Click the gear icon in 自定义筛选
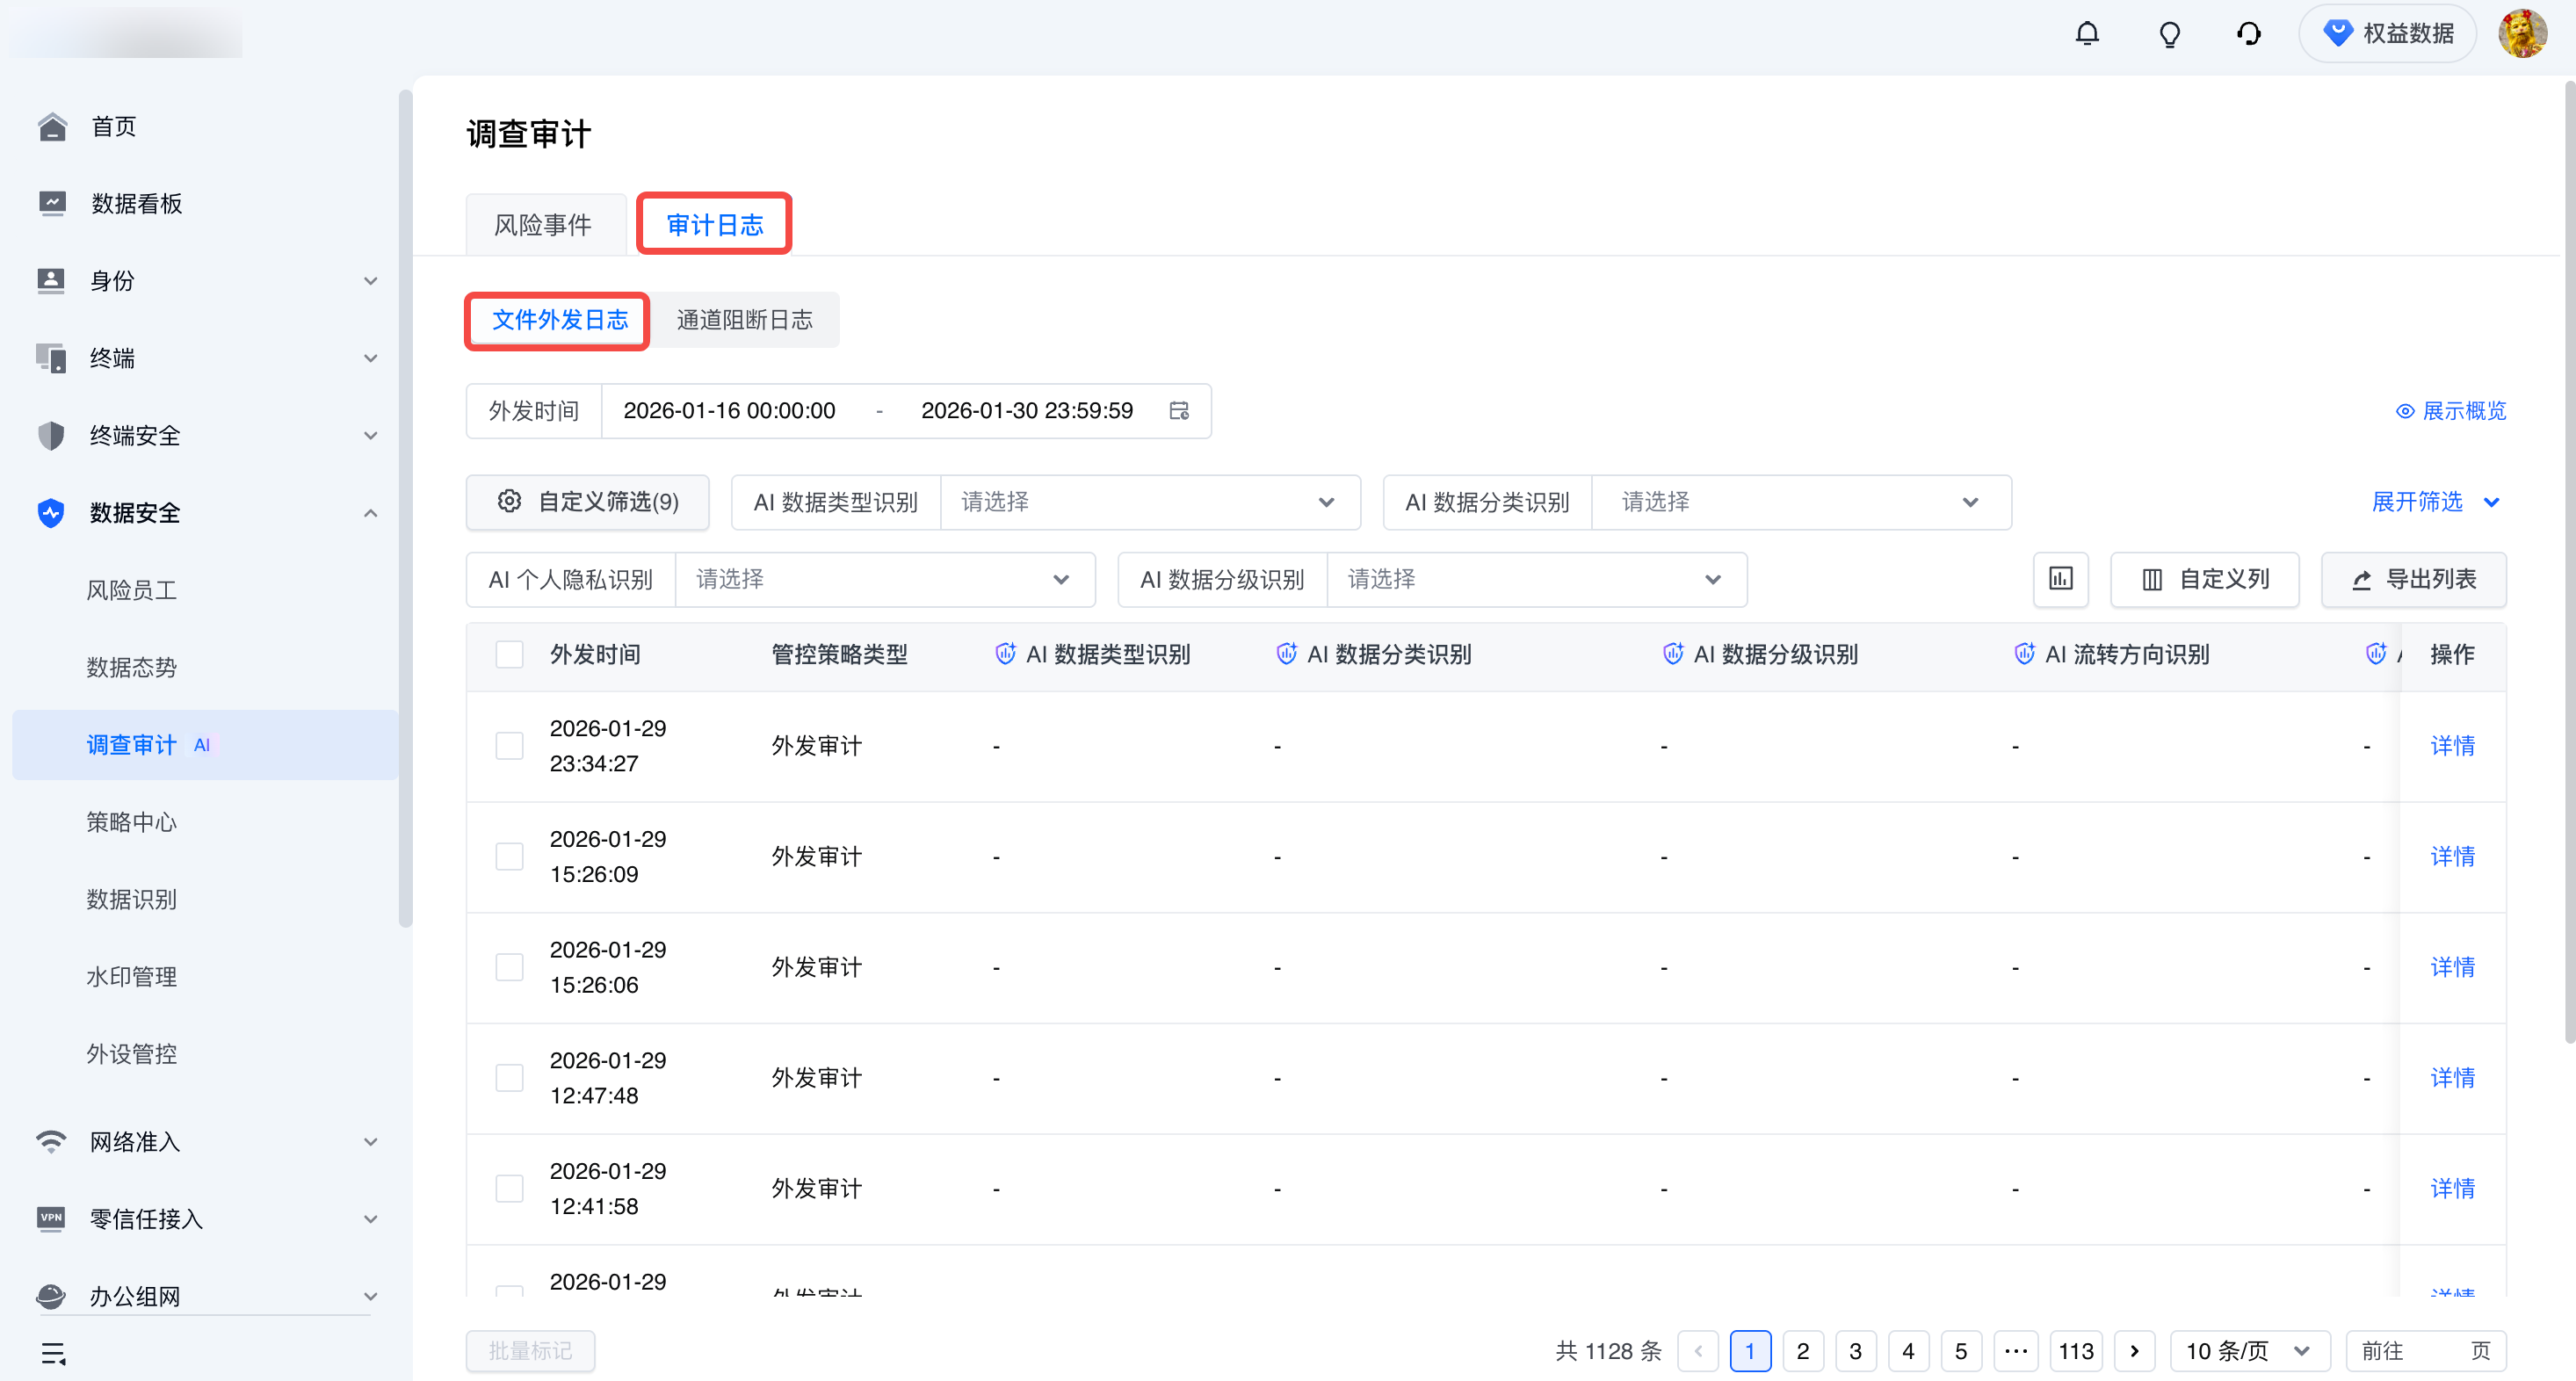The image size is (2576, 1381). 509,501
